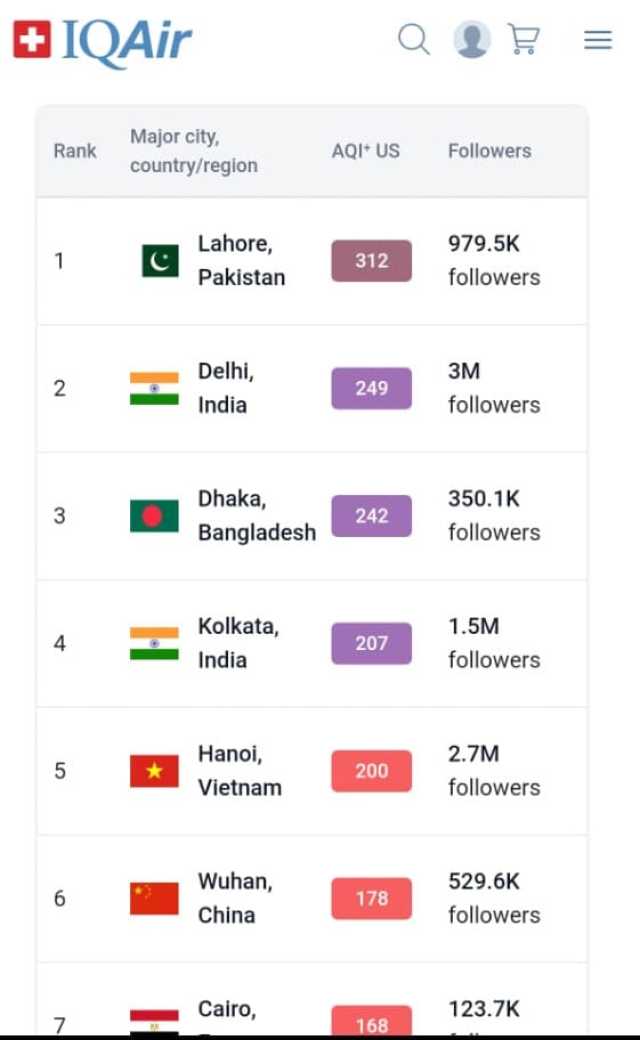The width and height of the screenshot is (640, 1040).
Task: Click the purple 249 AQI badge
Action: (371, 388)
